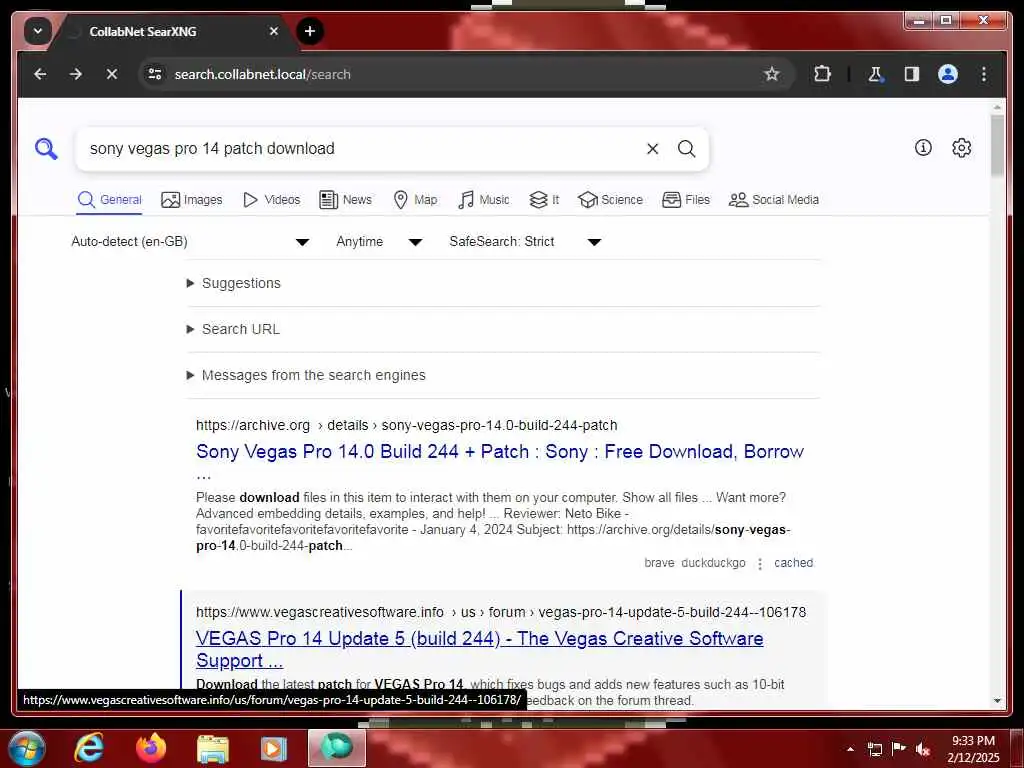1024x768 pixels.
Task: Stop loading the page
Action: coord(112,74)
